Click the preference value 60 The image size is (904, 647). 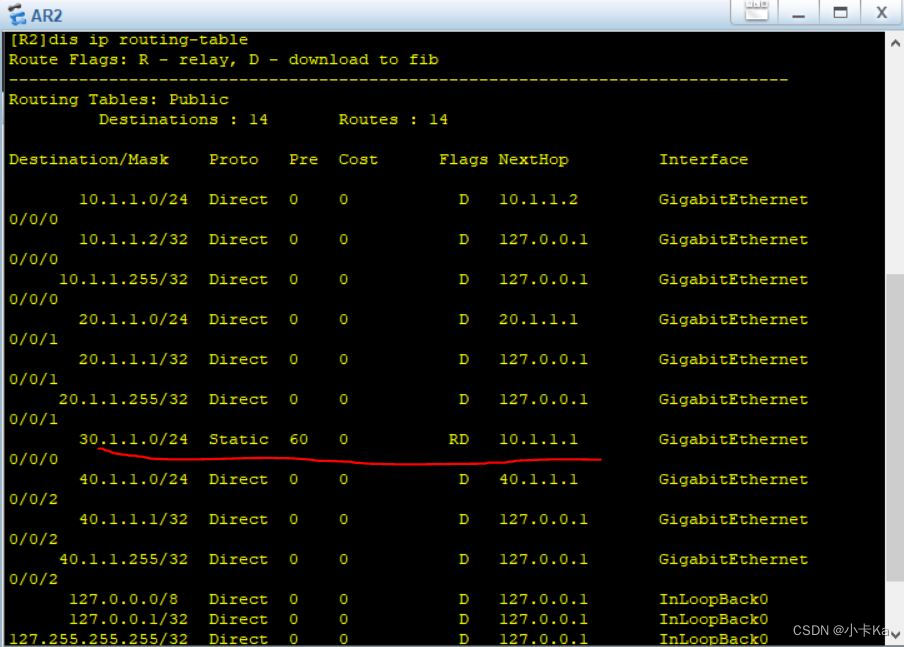coord(299,439)
